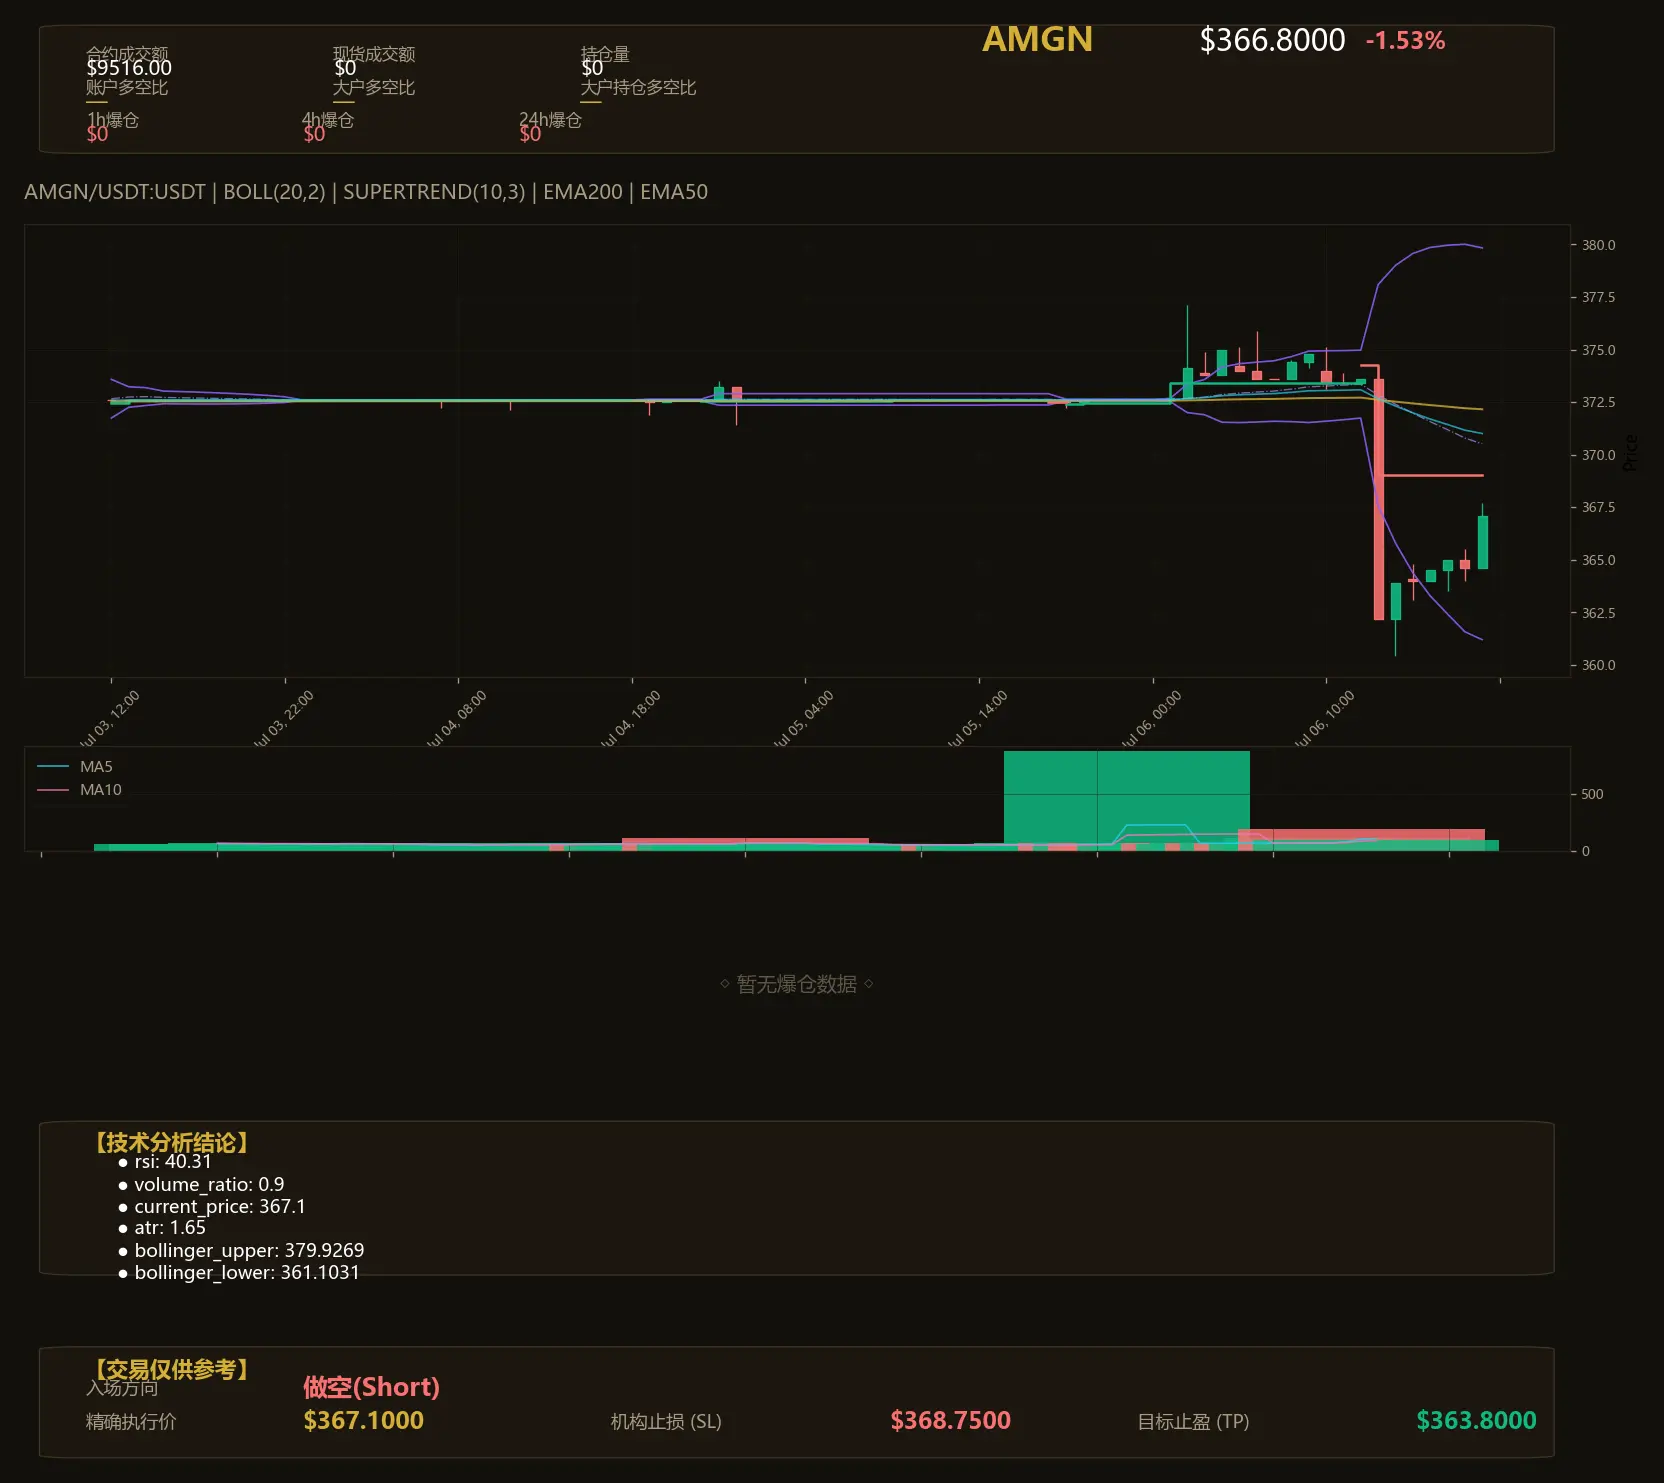Select the $363.8000 take profit value
1664x1483 pixels.
pos(1476,1421)
